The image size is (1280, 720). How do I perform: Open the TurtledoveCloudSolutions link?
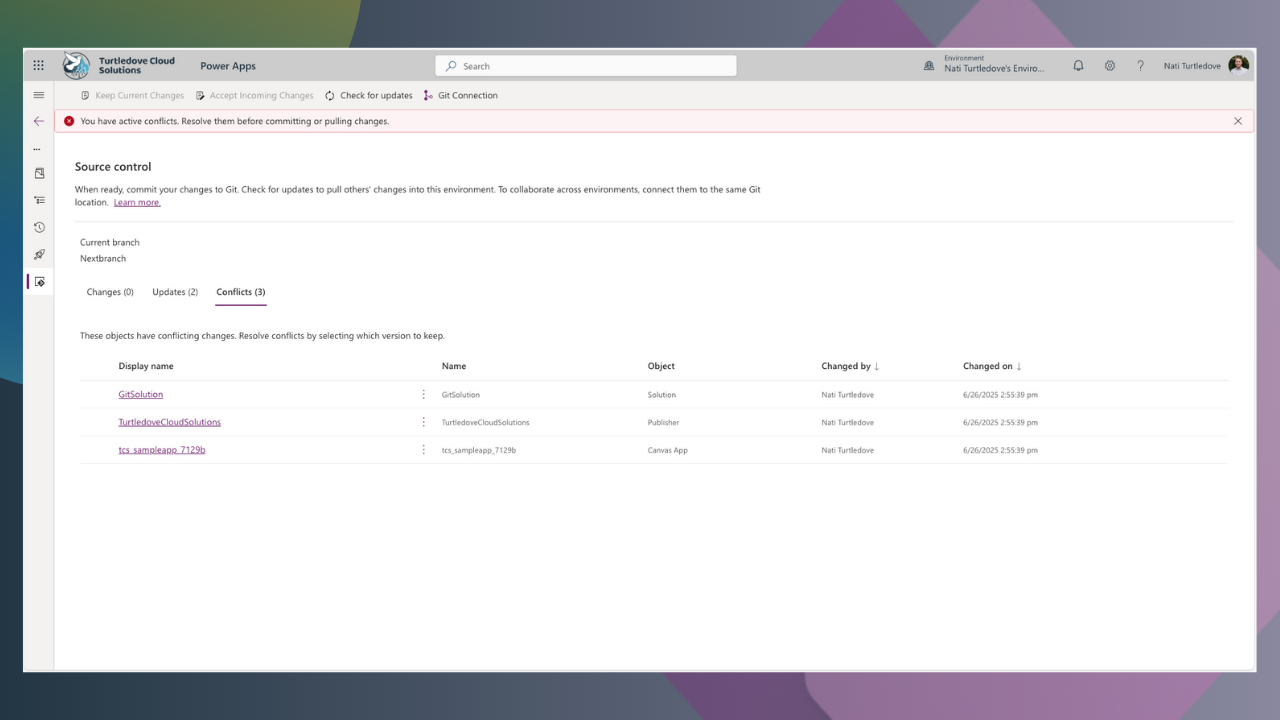(x=170, y=422)
